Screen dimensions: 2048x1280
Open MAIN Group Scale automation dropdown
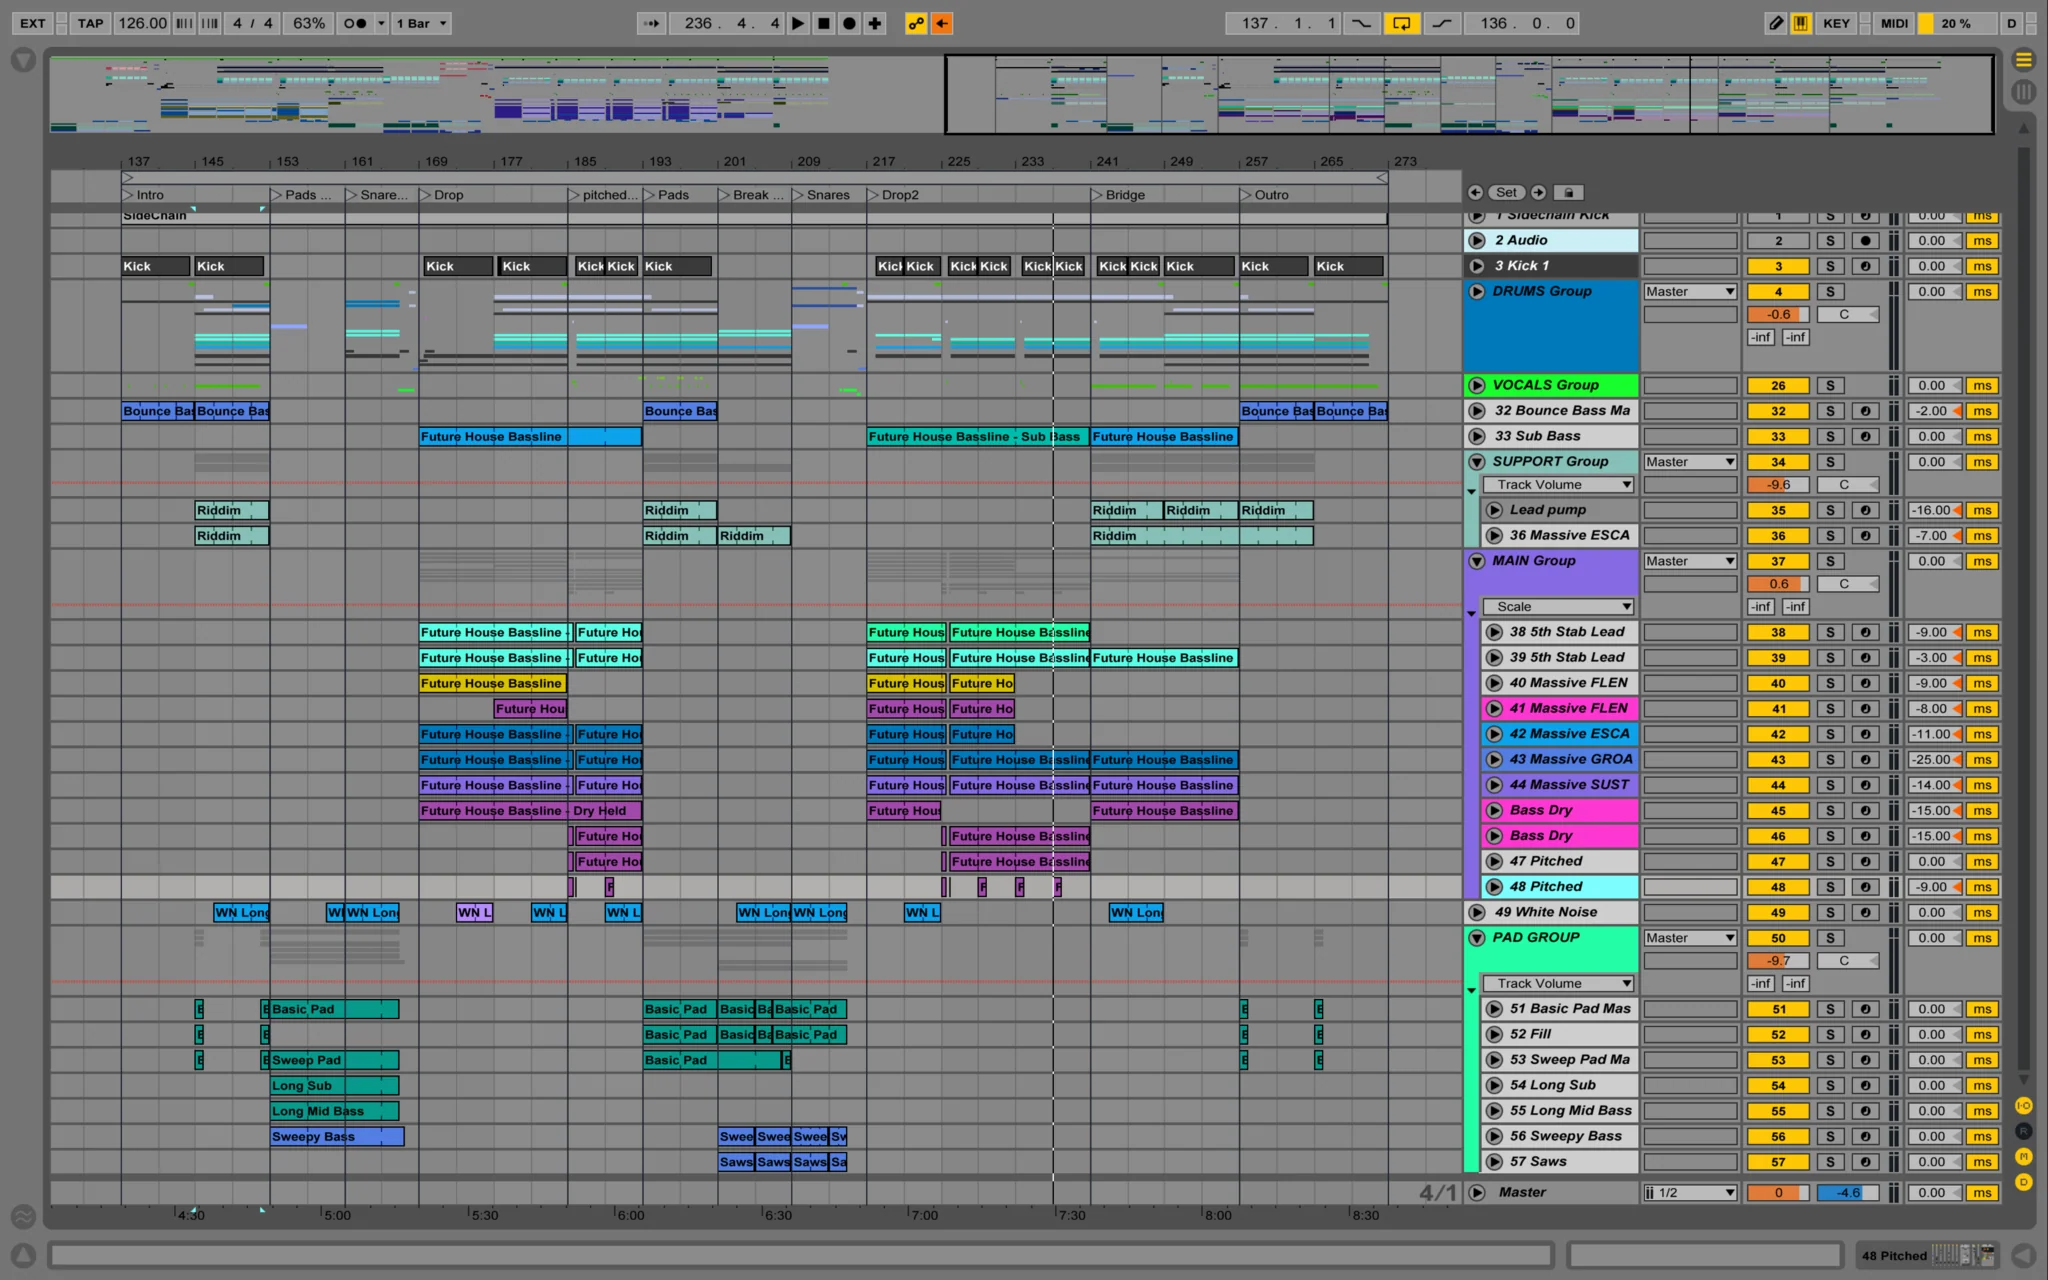pyautogui.click(x=1559, y=607)
